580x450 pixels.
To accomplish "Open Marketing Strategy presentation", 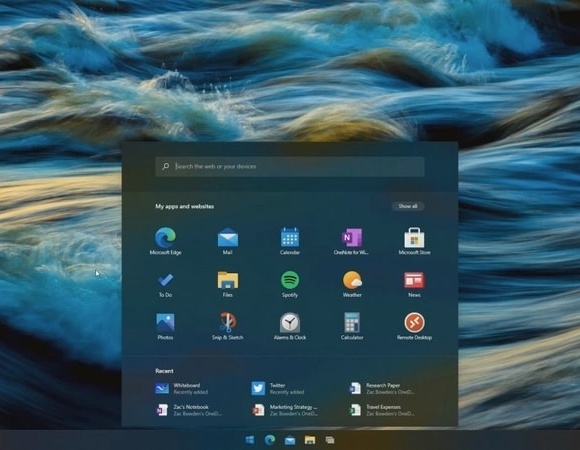I will coord(285,410).
